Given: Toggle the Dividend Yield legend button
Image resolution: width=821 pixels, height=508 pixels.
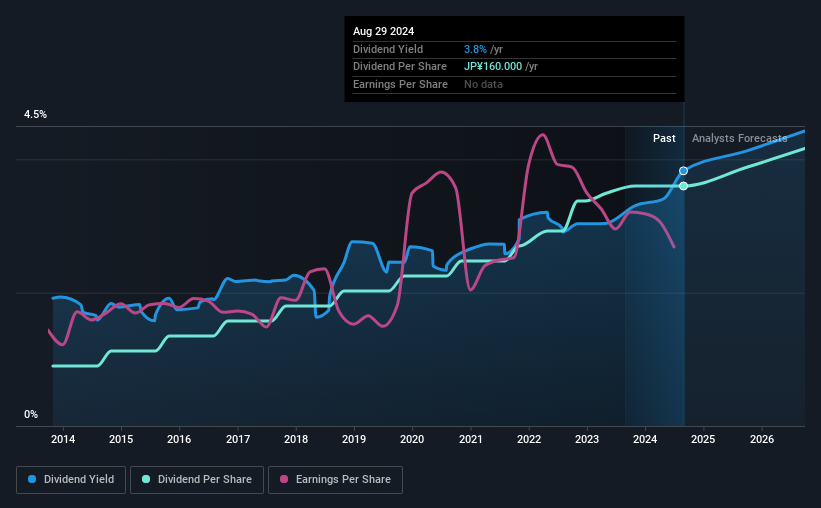Looking at the screenshot, I should click(71, 480).
